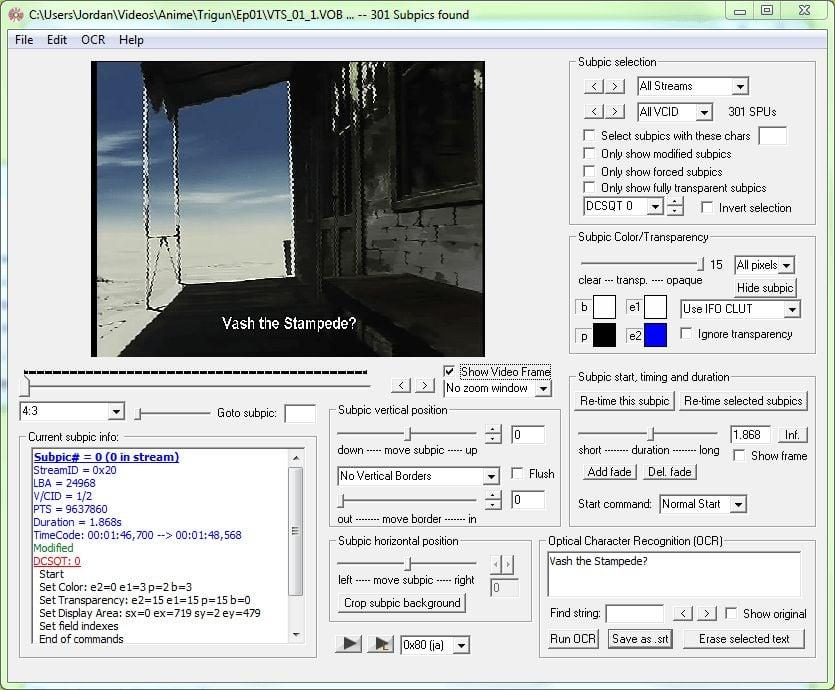Go to next stream with right arrow beside All Streams
Image resolution: width=835 pixels, height=690 pixels.
click(x=615, y=86)
